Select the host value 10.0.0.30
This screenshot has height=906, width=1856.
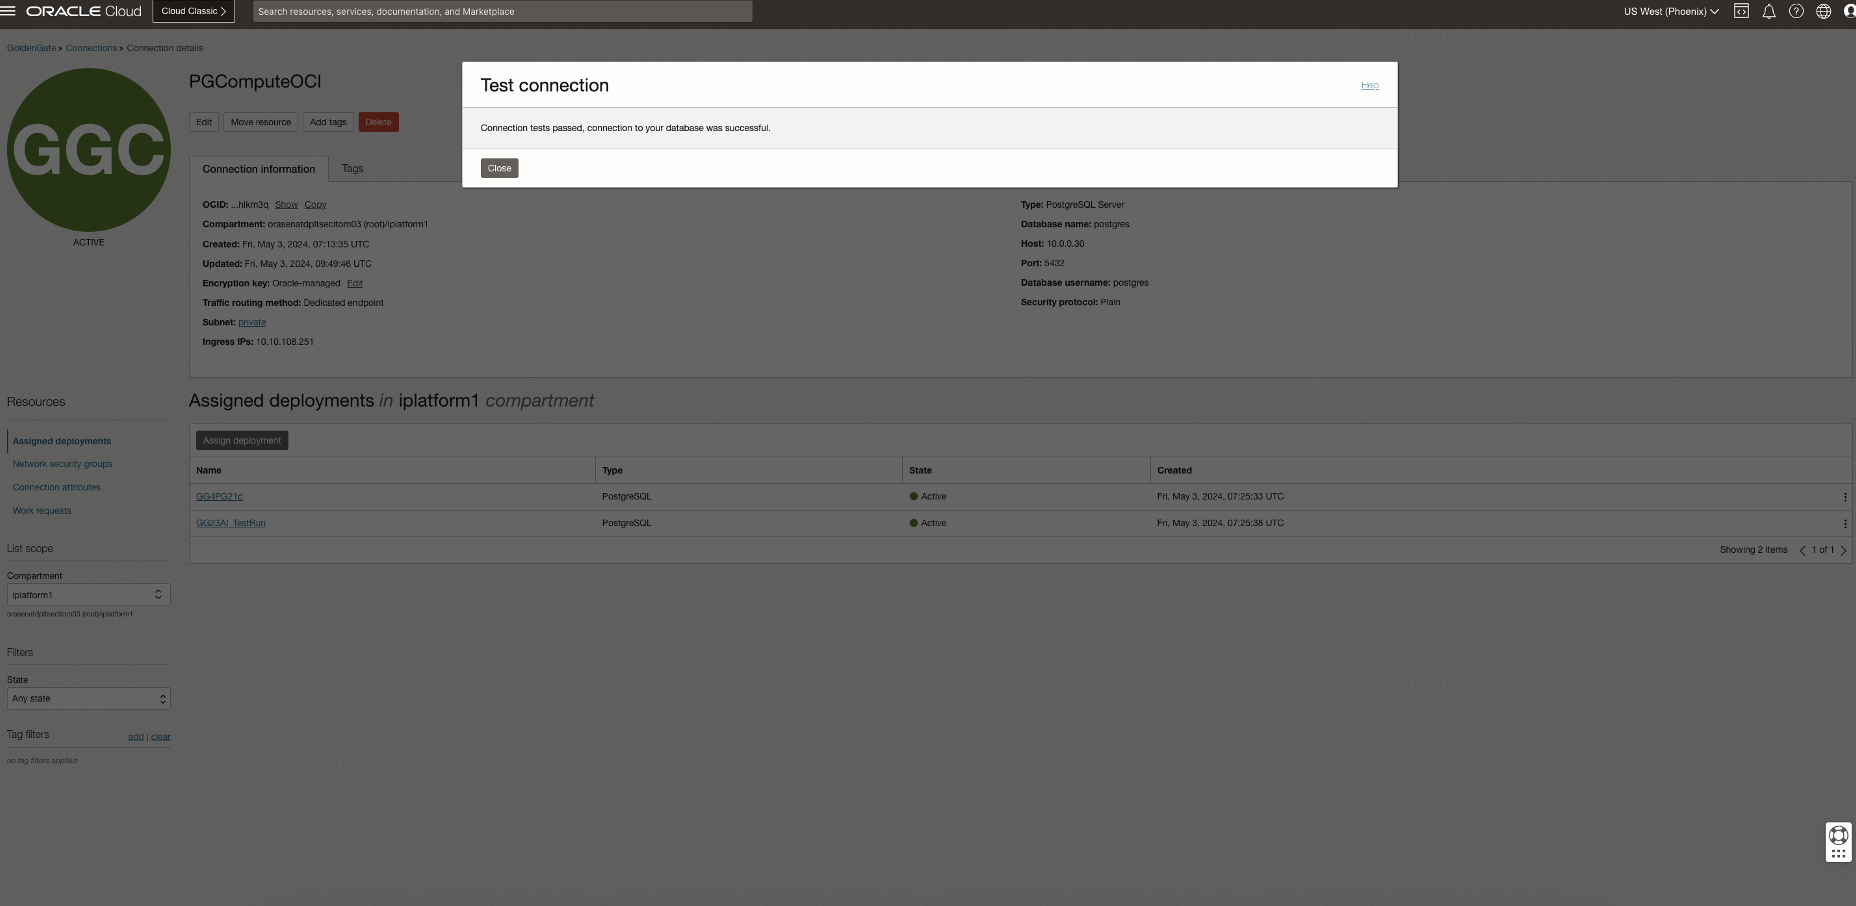pos(1066,244)
